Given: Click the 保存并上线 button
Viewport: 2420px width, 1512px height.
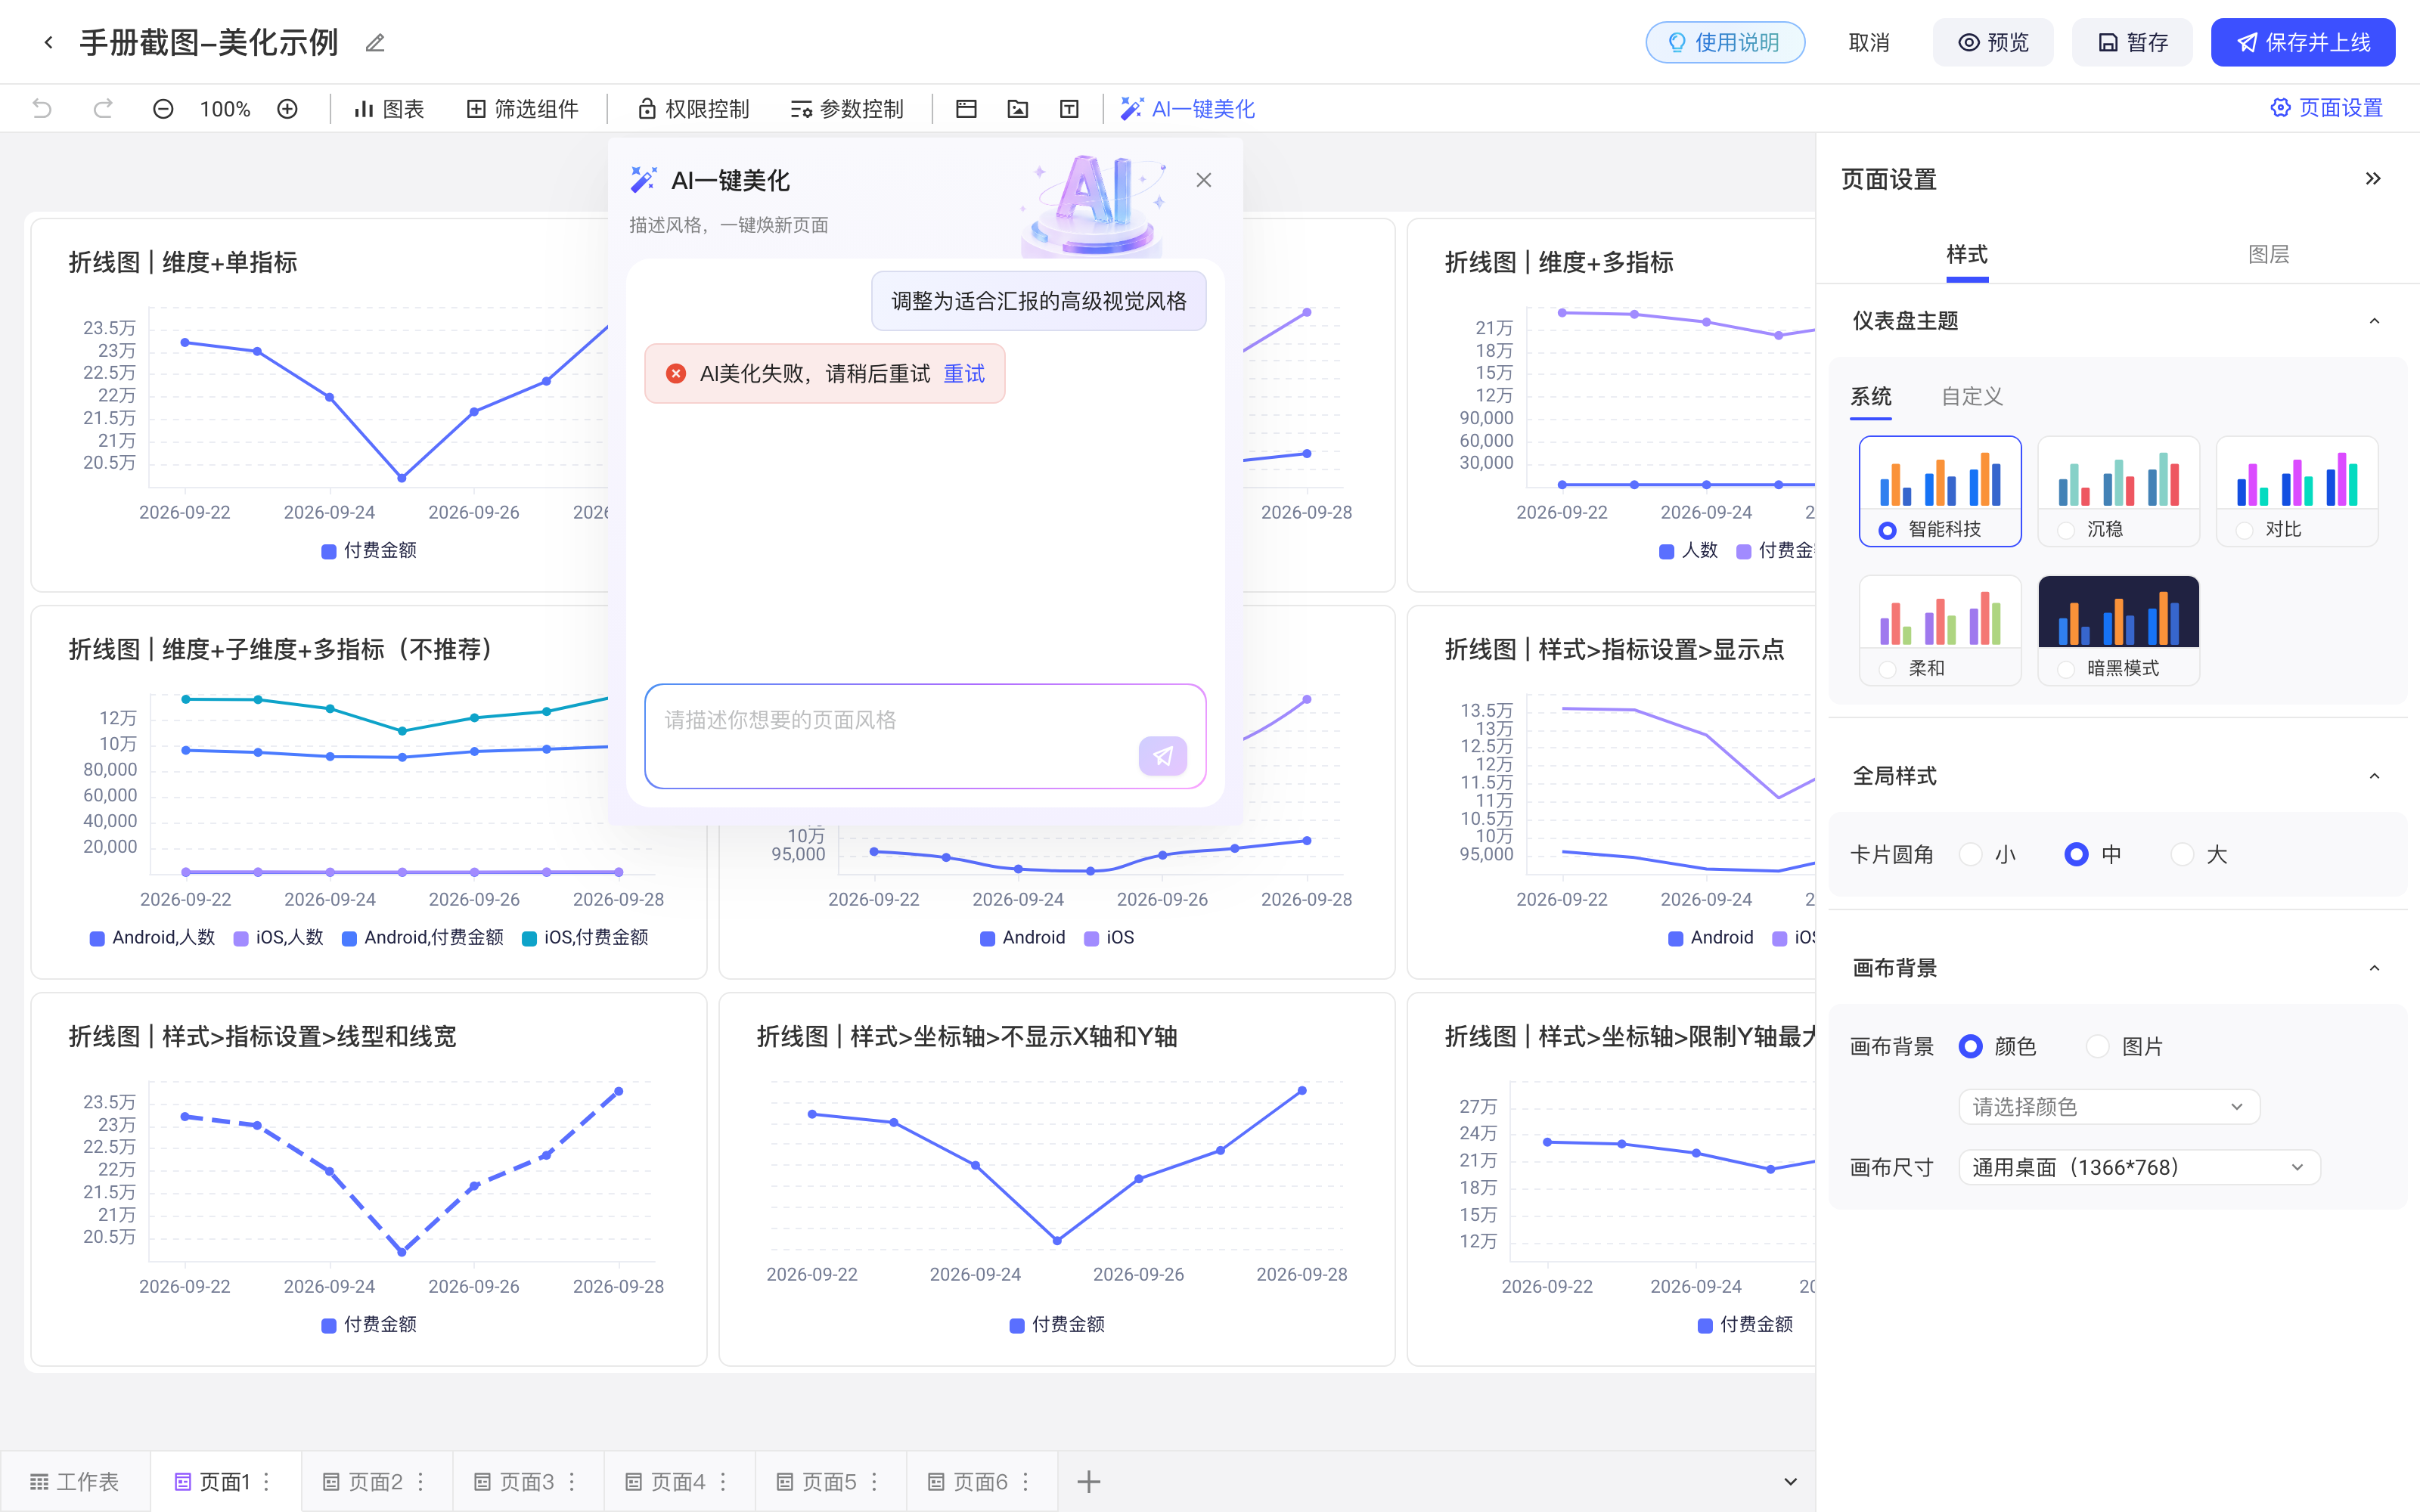Looking at the screenshot, I should click(2302, 42).
